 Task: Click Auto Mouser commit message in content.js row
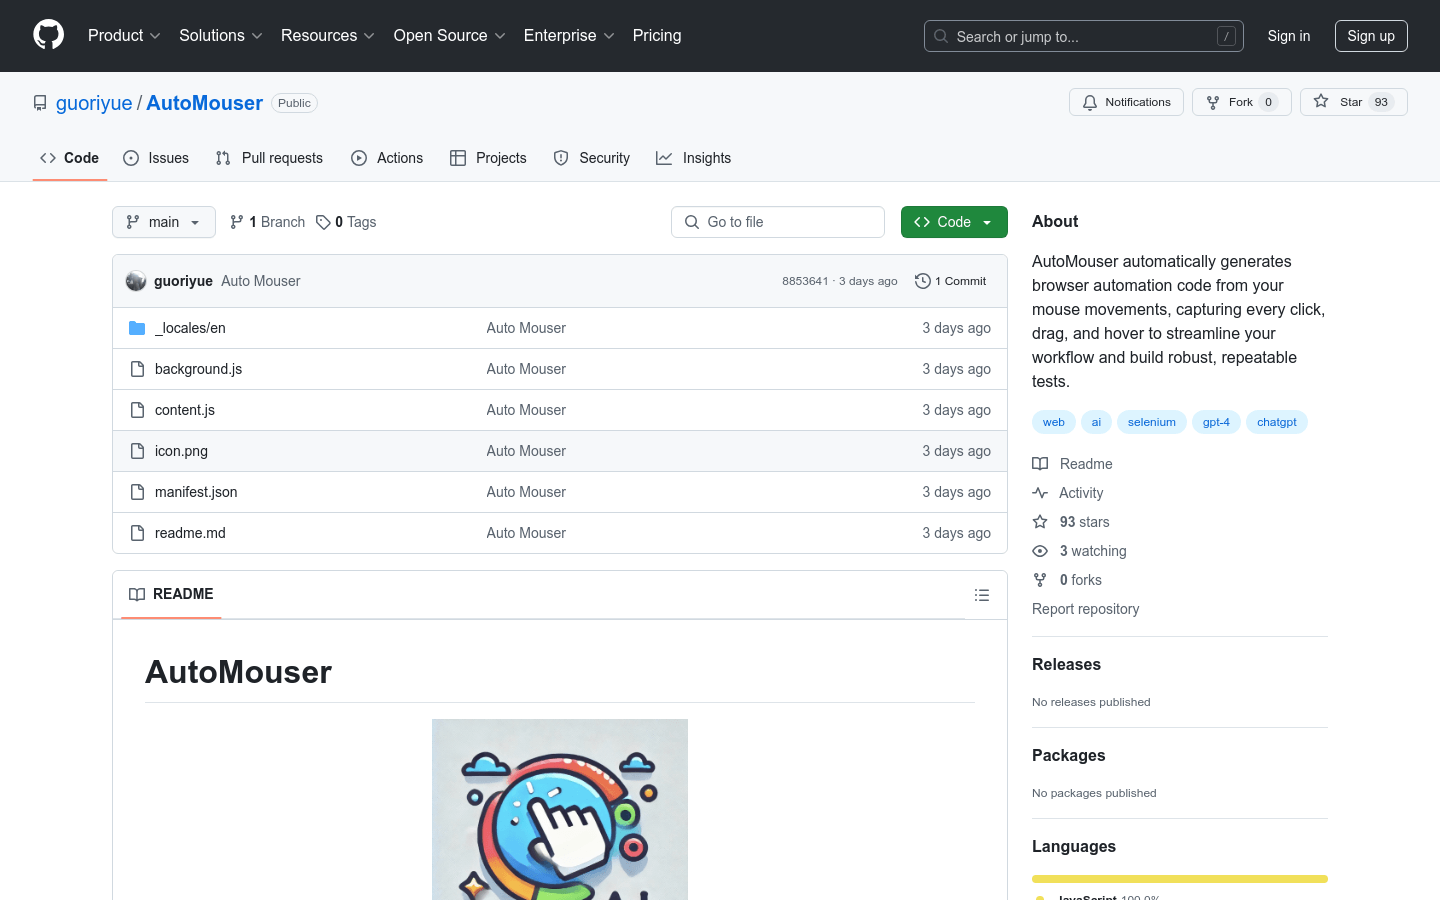pos(526,410)
